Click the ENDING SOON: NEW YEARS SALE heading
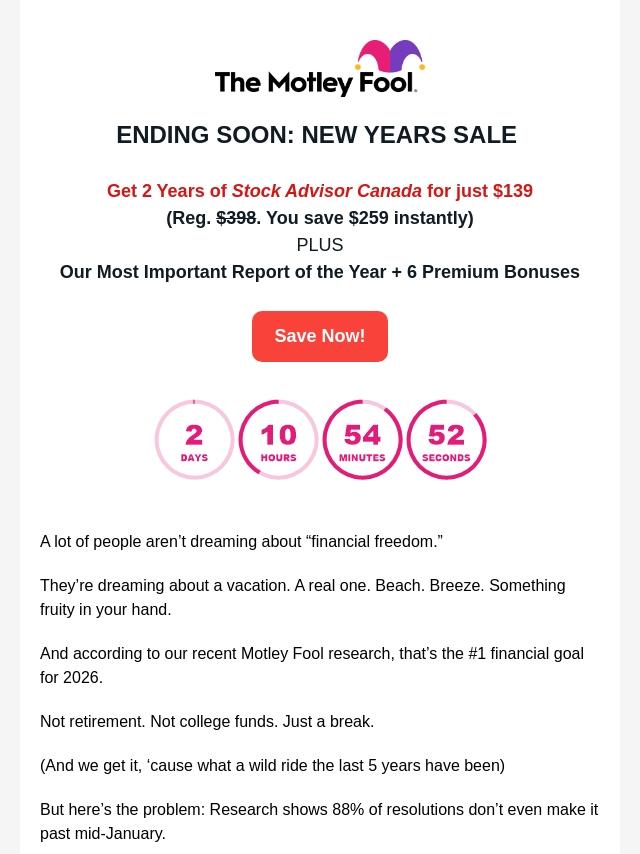Screen dimensions: 640x854 tap(316, 135)
